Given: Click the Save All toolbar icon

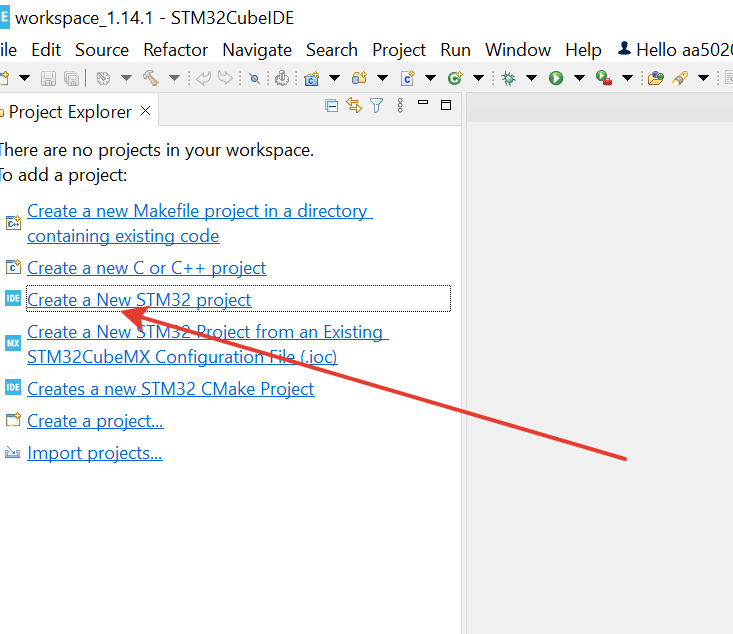Looking at the screenshot, I should pyautogui.click(x=72, y=78).
